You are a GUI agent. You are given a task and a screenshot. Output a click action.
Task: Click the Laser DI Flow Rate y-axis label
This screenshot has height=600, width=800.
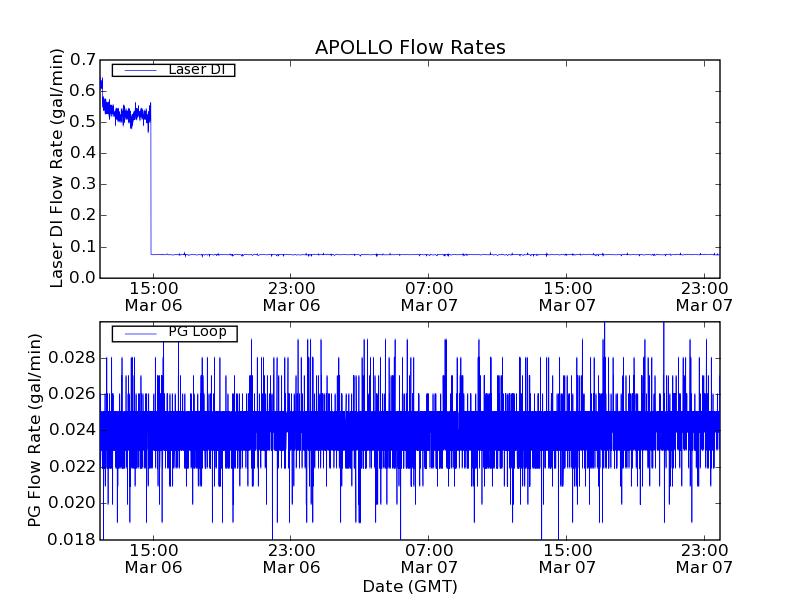(57, 168)
